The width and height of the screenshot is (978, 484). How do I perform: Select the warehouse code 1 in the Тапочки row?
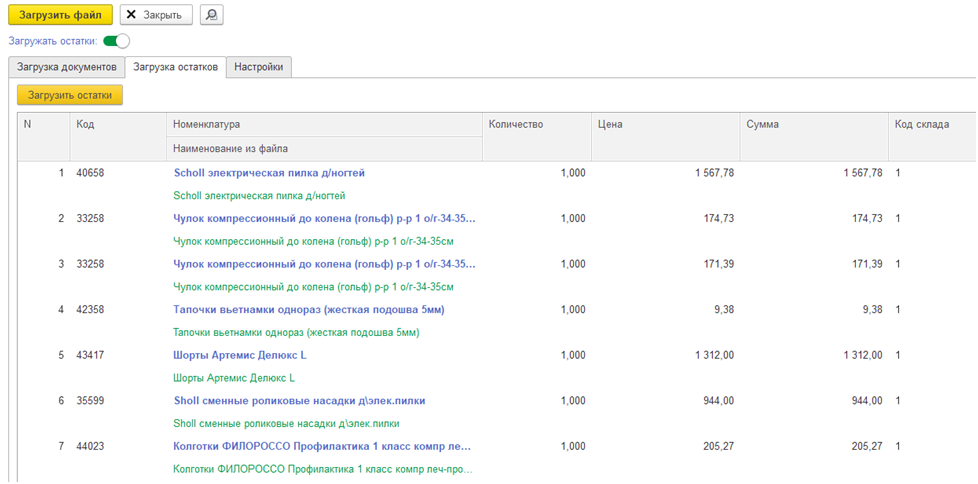click(898, 310)
